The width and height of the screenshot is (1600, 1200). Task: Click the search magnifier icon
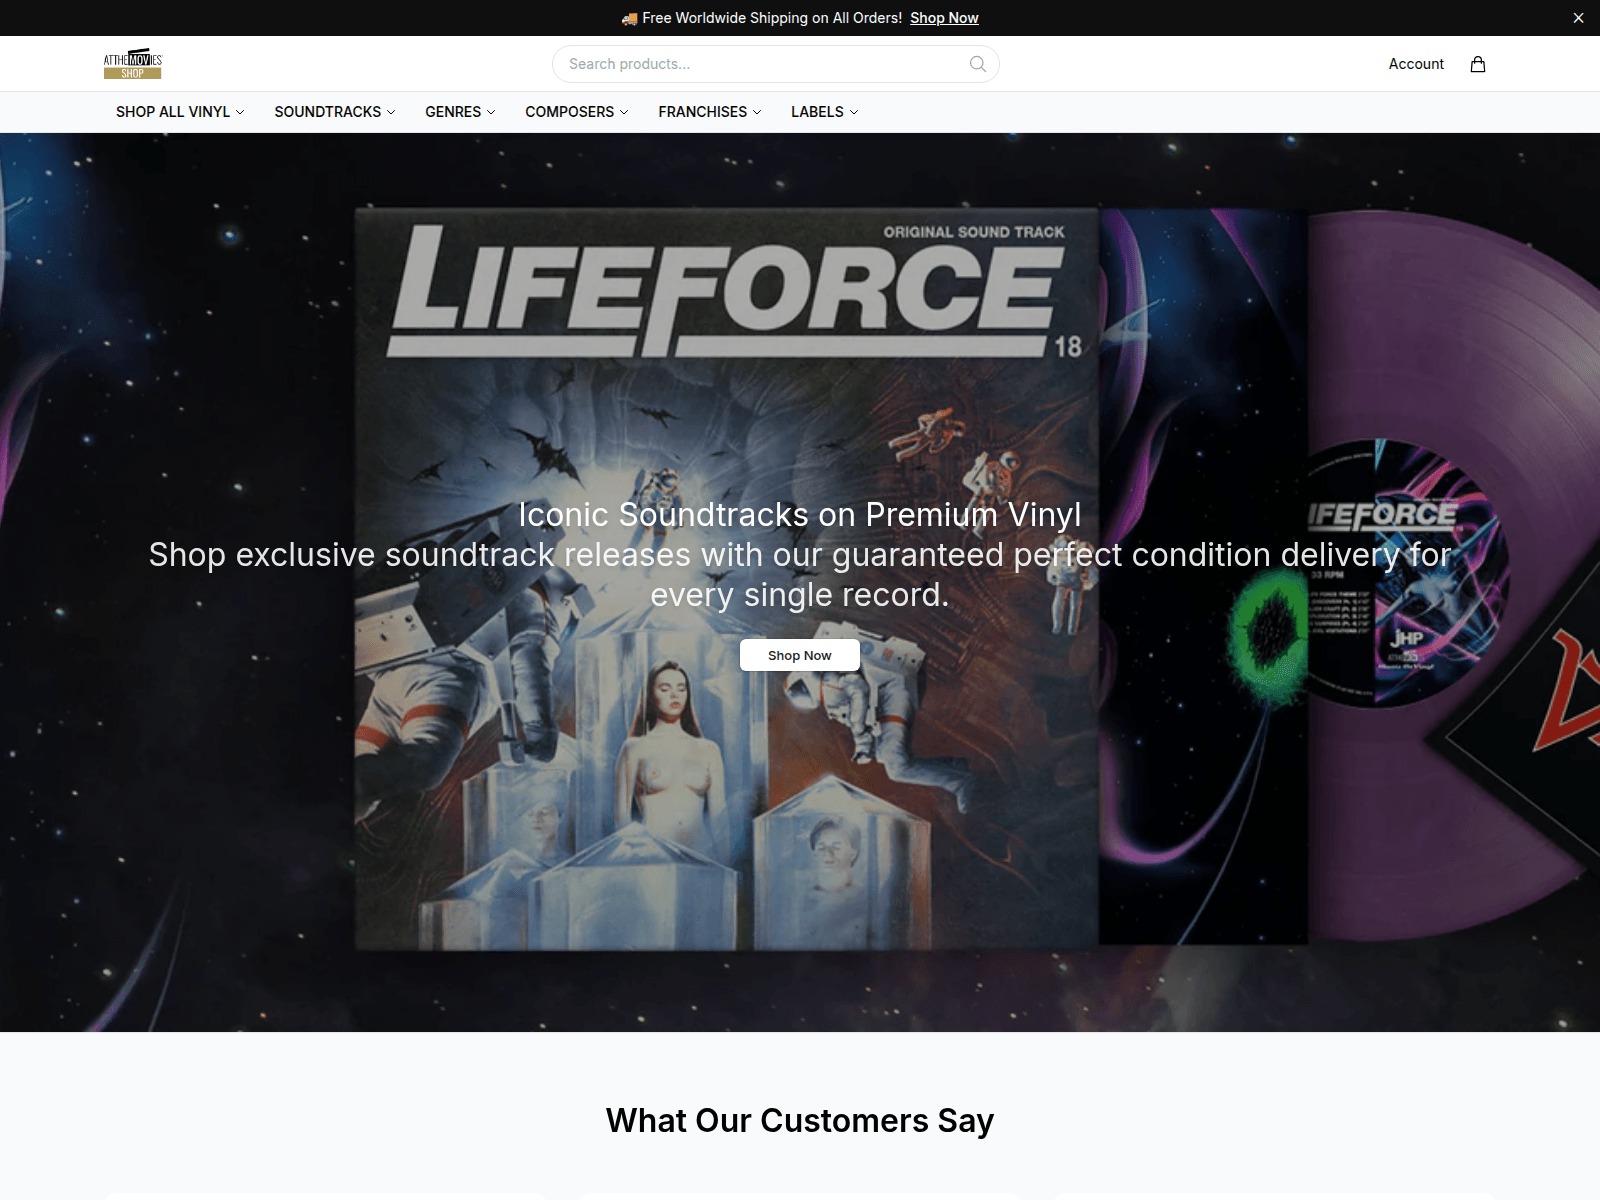click(978, 64)
